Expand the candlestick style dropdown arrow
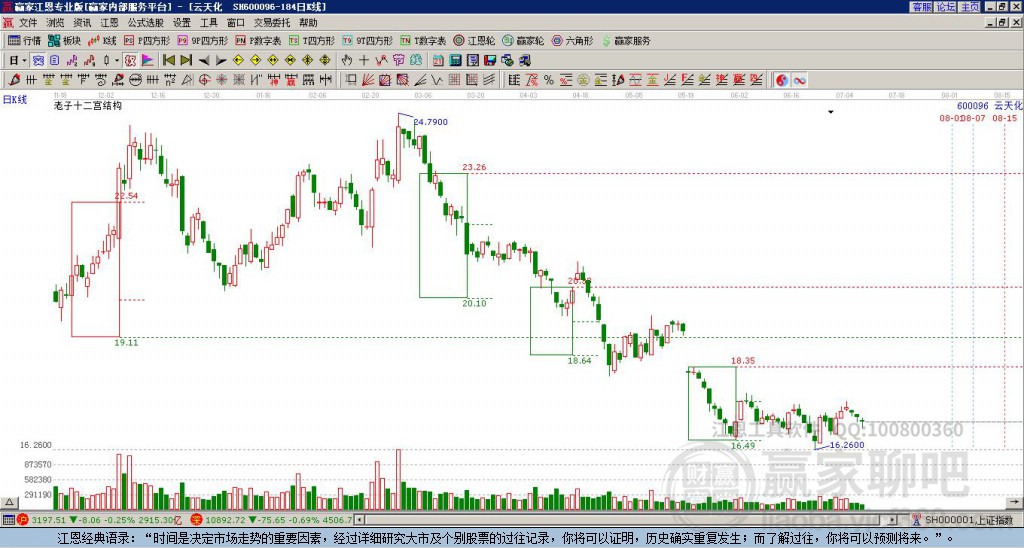This screenshot has height=548, width=1024. pyautogui.click(x=117, y=61)
